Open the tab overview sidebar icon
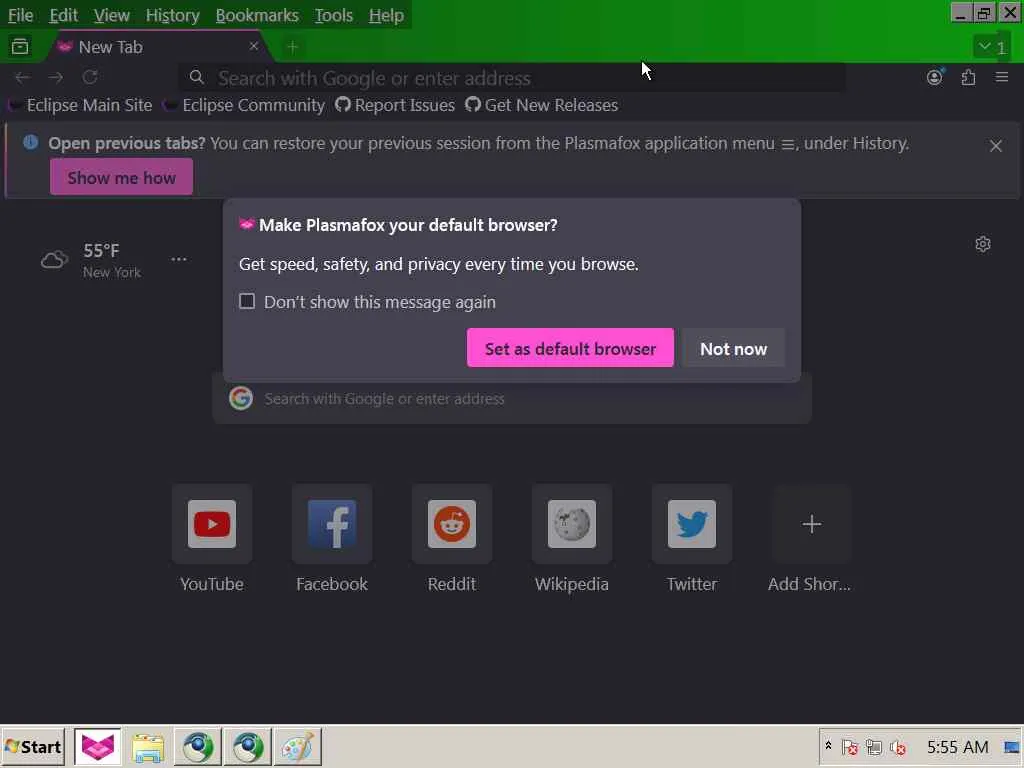This screenshot has width=1024, height=768. (x=20, y=46)
